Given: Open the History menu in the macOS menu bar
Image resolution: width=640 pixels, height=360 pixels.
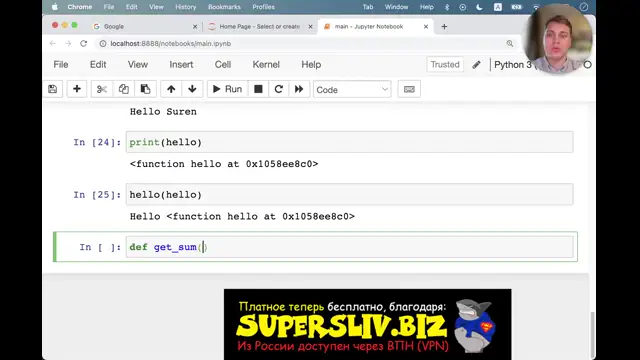Looking at the screenshot, I should [186, 7].
